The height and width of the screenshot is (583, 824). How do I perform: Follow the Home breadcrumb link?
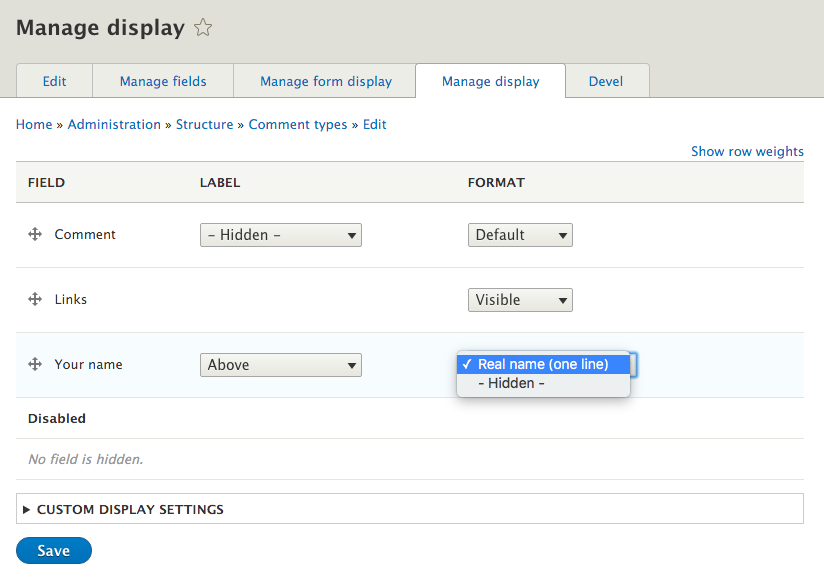[x=34, y=124]
